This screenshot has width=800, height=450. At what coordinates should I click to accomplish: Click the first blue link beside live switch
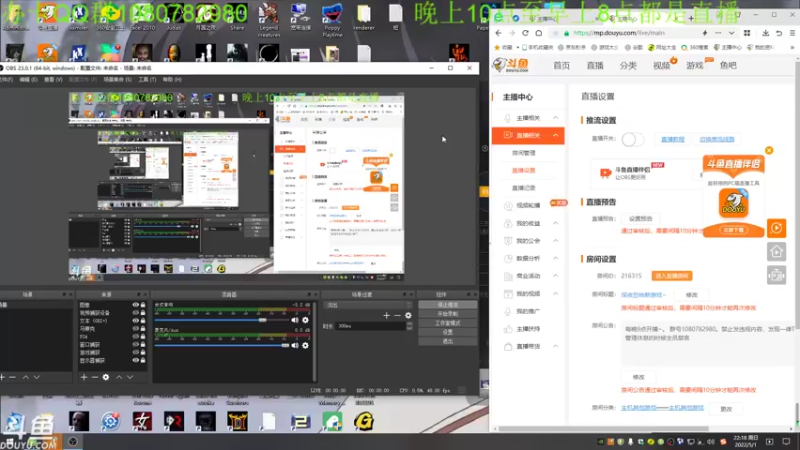(672, 139)
